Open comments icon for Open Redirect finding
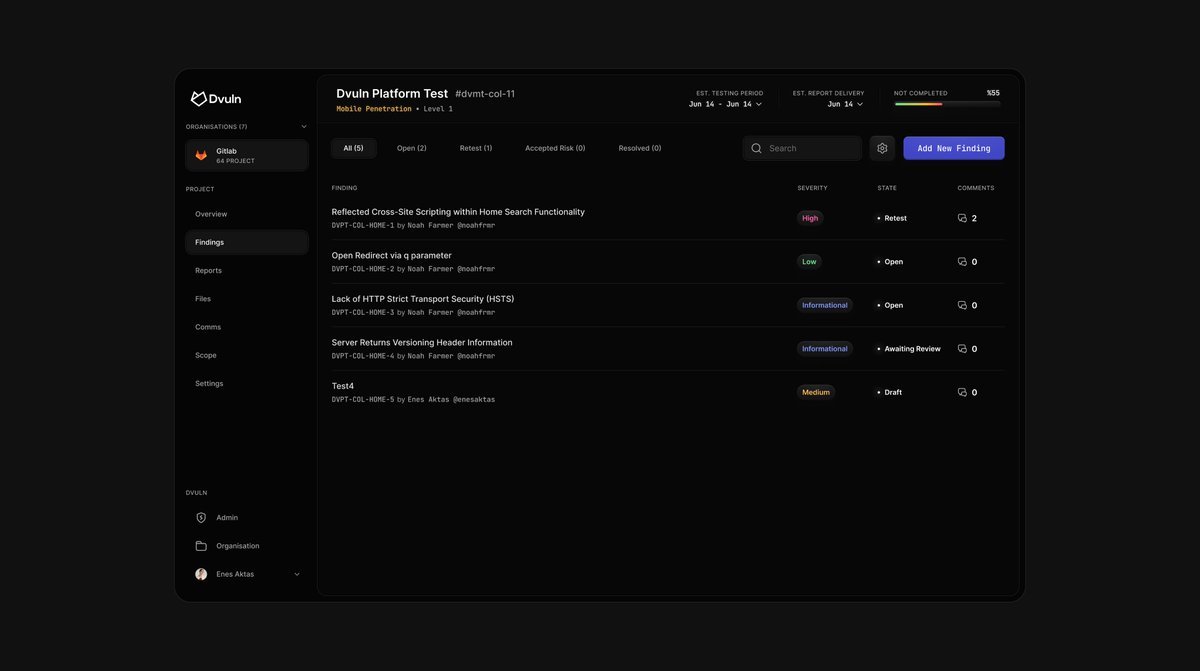This screenshot has height=671, width=1200. (x=963, y=262)
